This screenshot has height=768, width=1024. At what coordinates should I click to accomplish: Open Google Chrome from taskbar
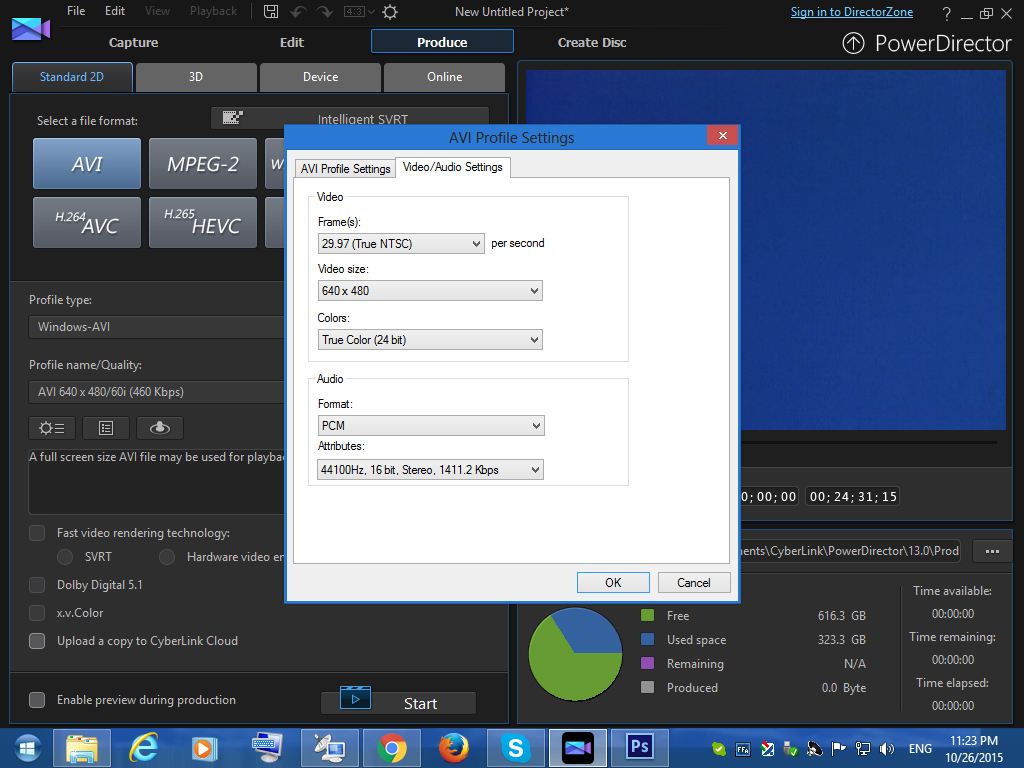[391, 748]
